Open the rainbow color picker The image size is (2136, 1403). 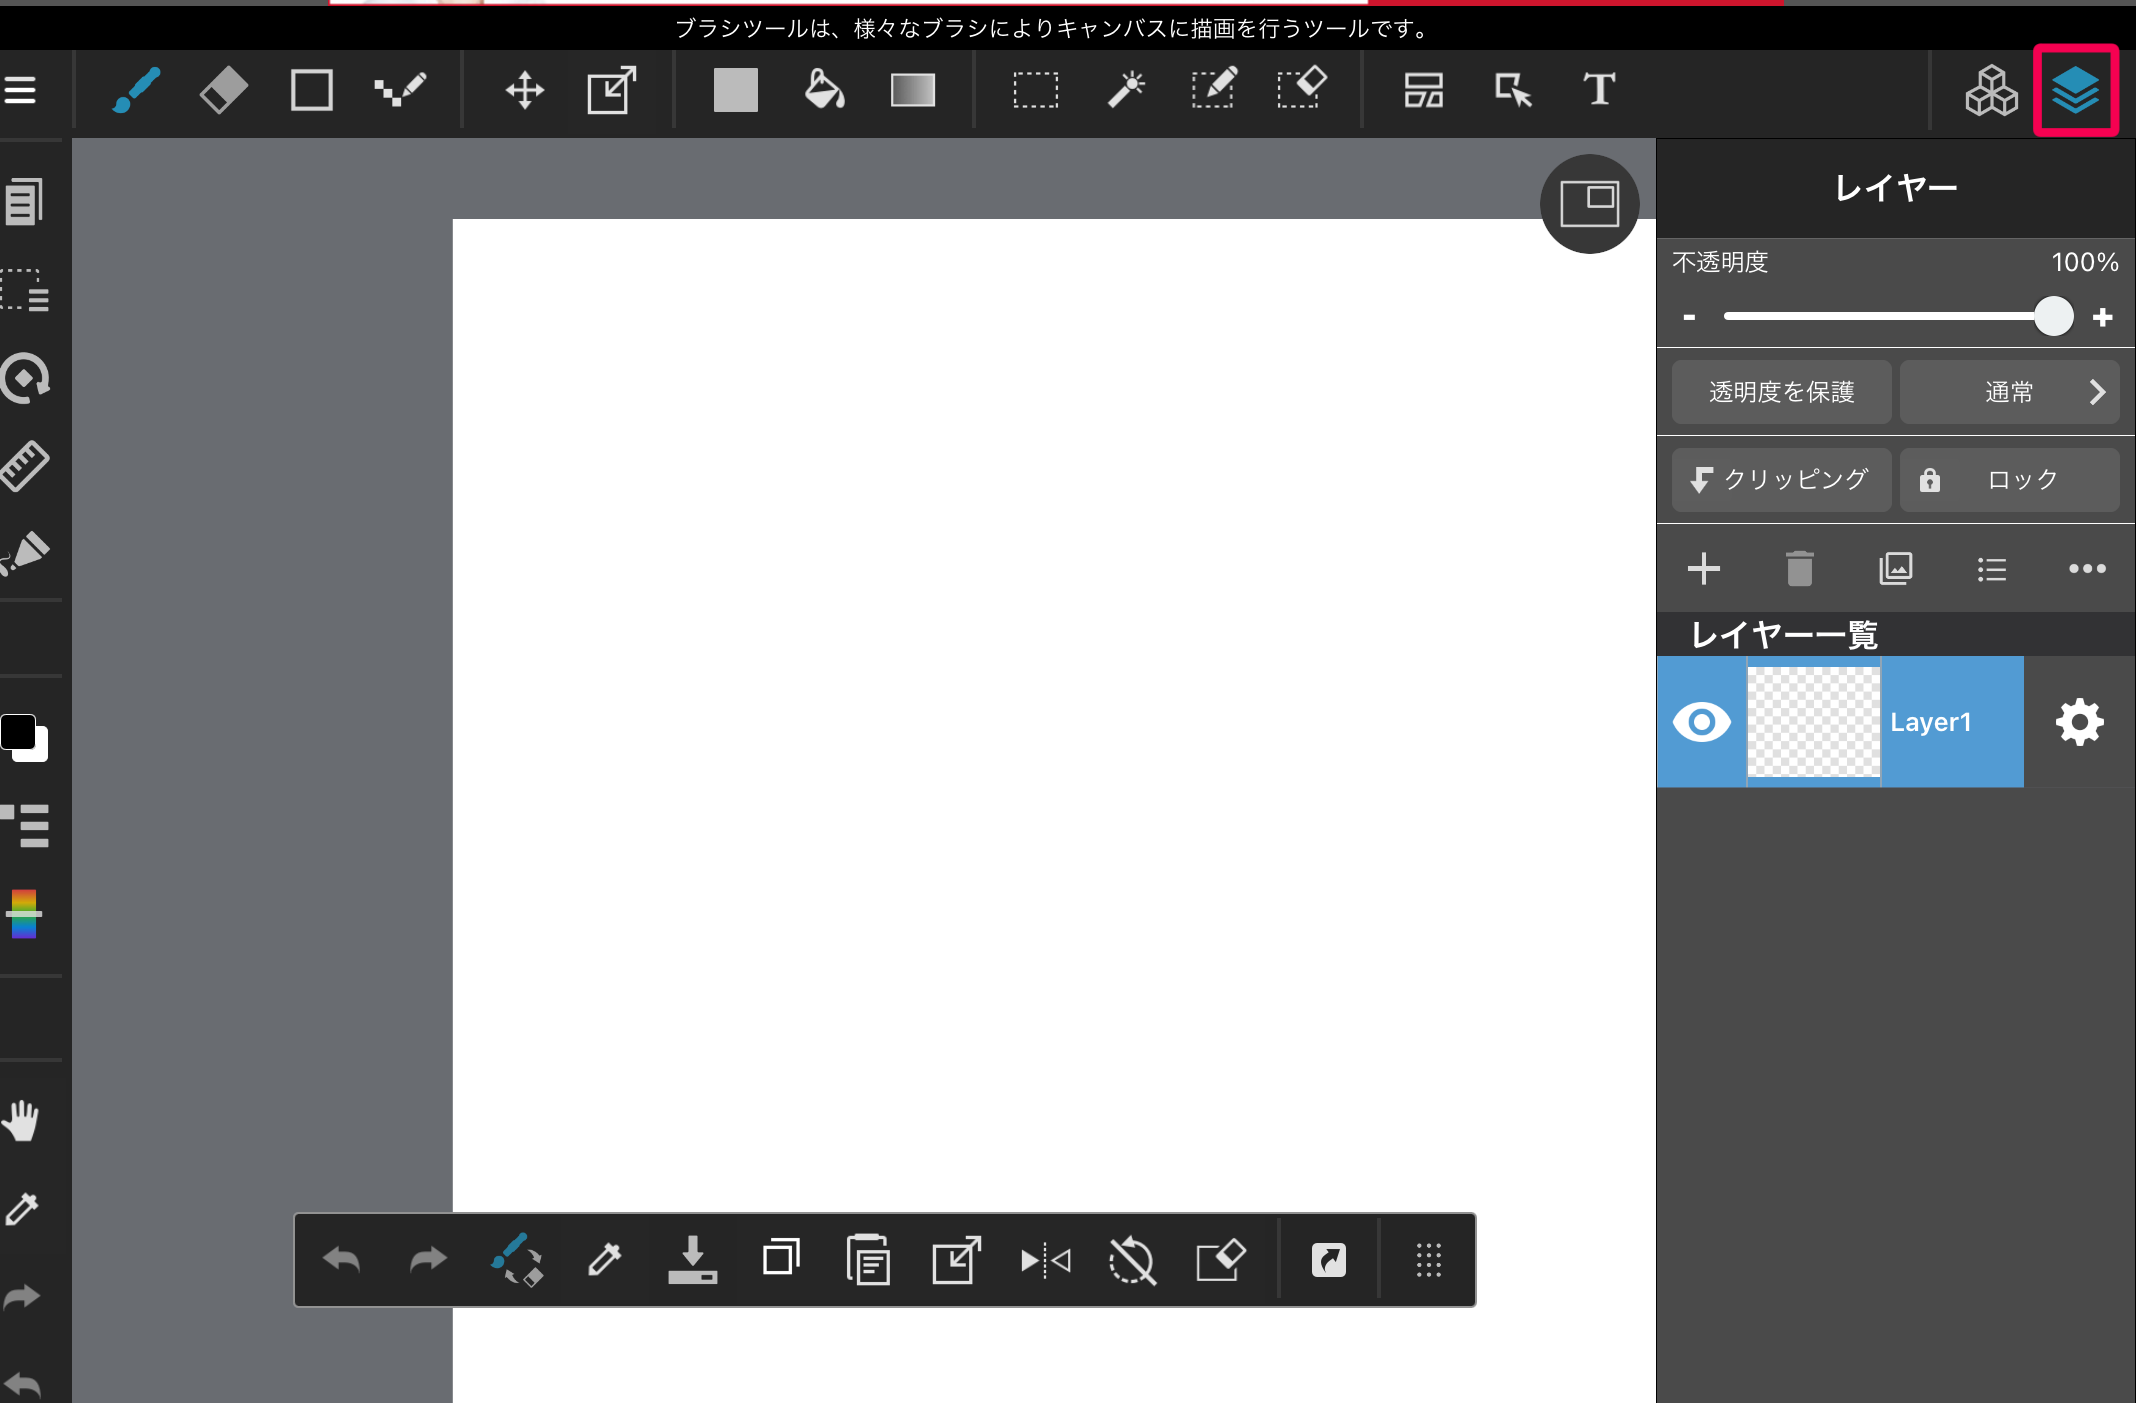point(24,914)
